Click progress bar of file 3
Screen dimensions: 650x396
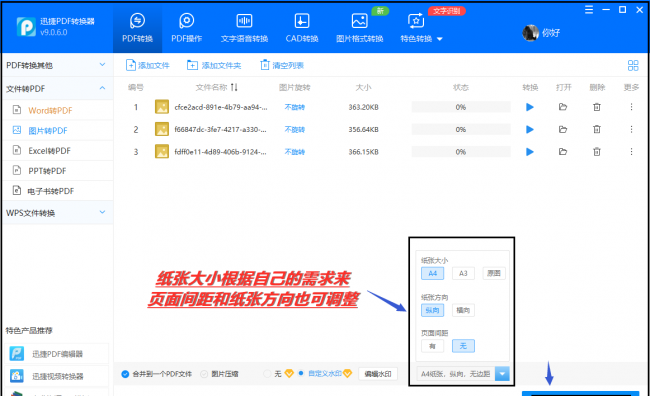pyautogui.click(x=461, y=152)
